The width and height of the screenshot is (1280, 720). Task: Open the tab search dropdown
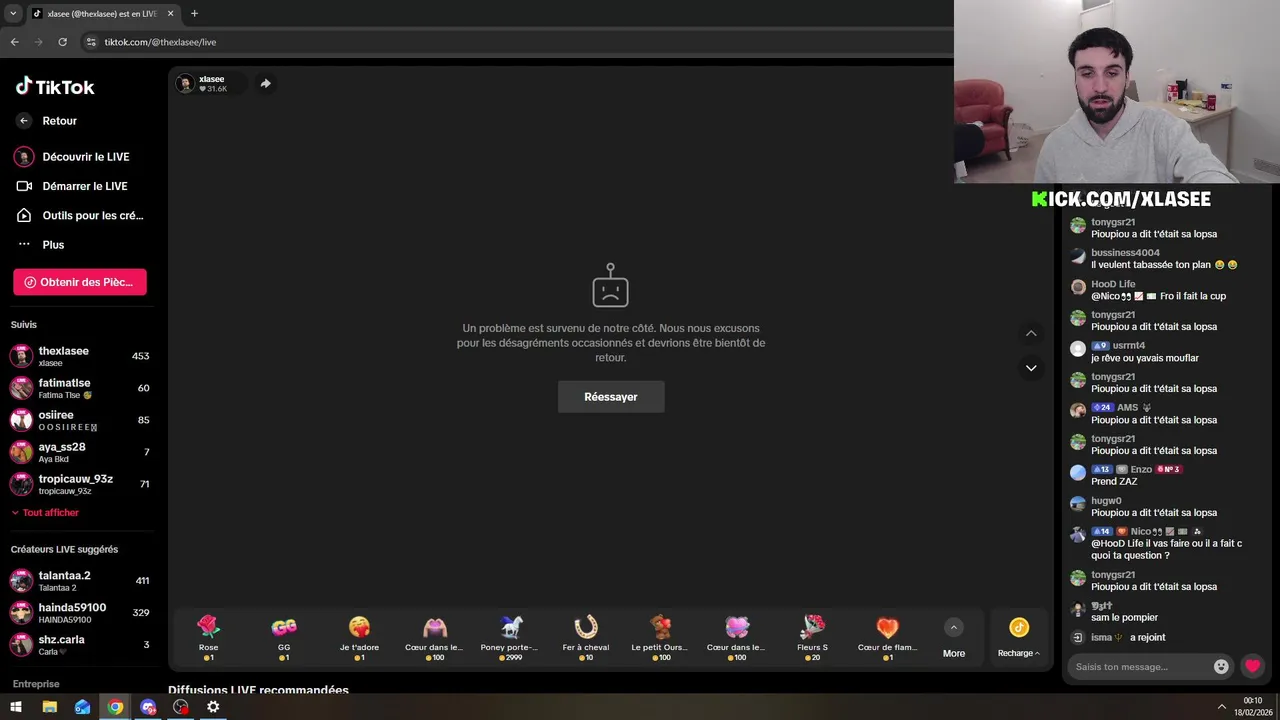tap(13, 14)
